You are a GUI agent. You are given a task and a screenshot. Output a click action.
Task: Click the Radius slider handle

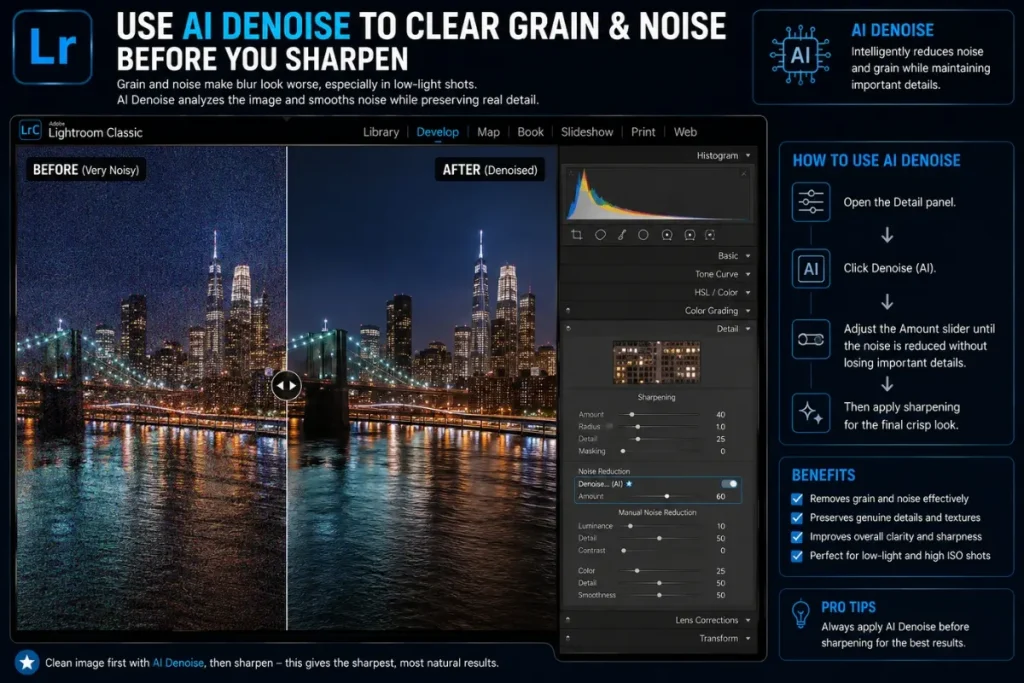637,427
